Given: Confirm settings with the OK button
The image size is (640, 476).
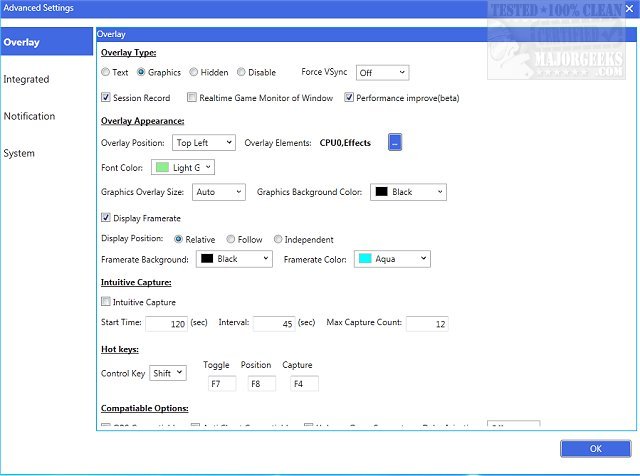Looking at the screenshot, I should pyautogui.click(x=596, y=449).
